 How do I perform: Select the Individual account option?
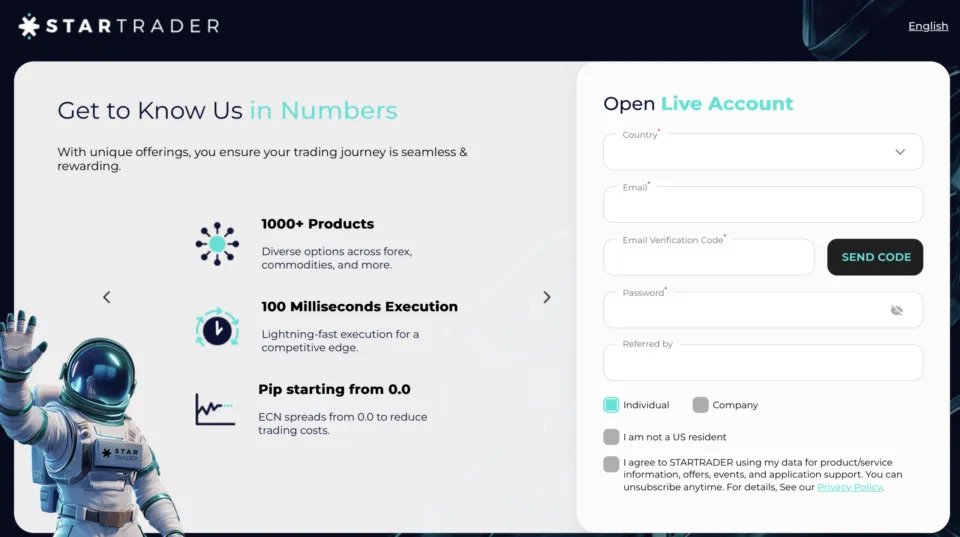[x=611, y=405]
